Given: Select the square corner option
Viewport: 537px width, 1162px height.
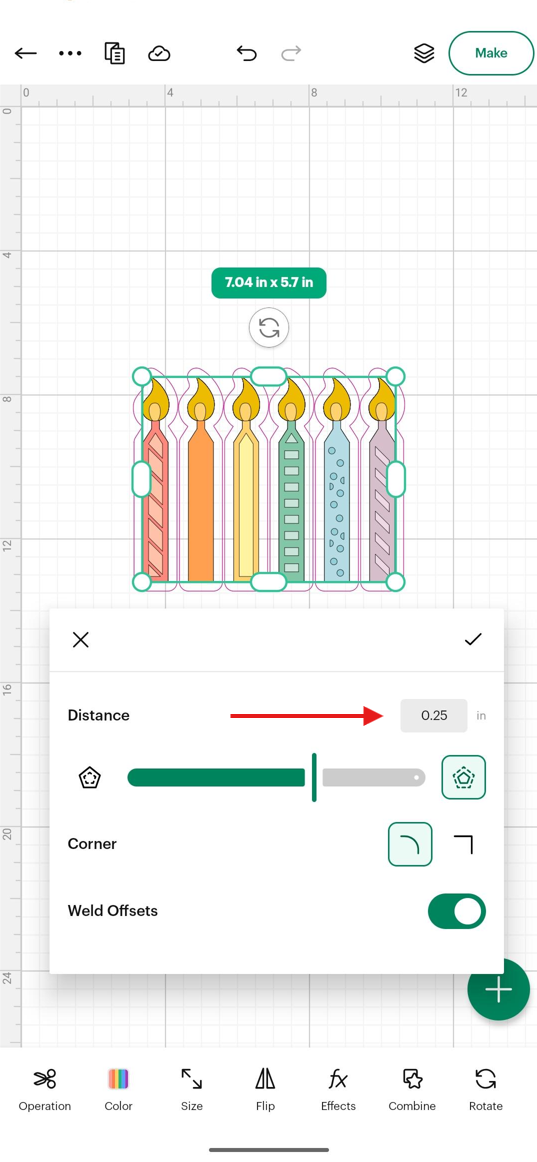Looking at the screenshot, I should coord(463,844).
